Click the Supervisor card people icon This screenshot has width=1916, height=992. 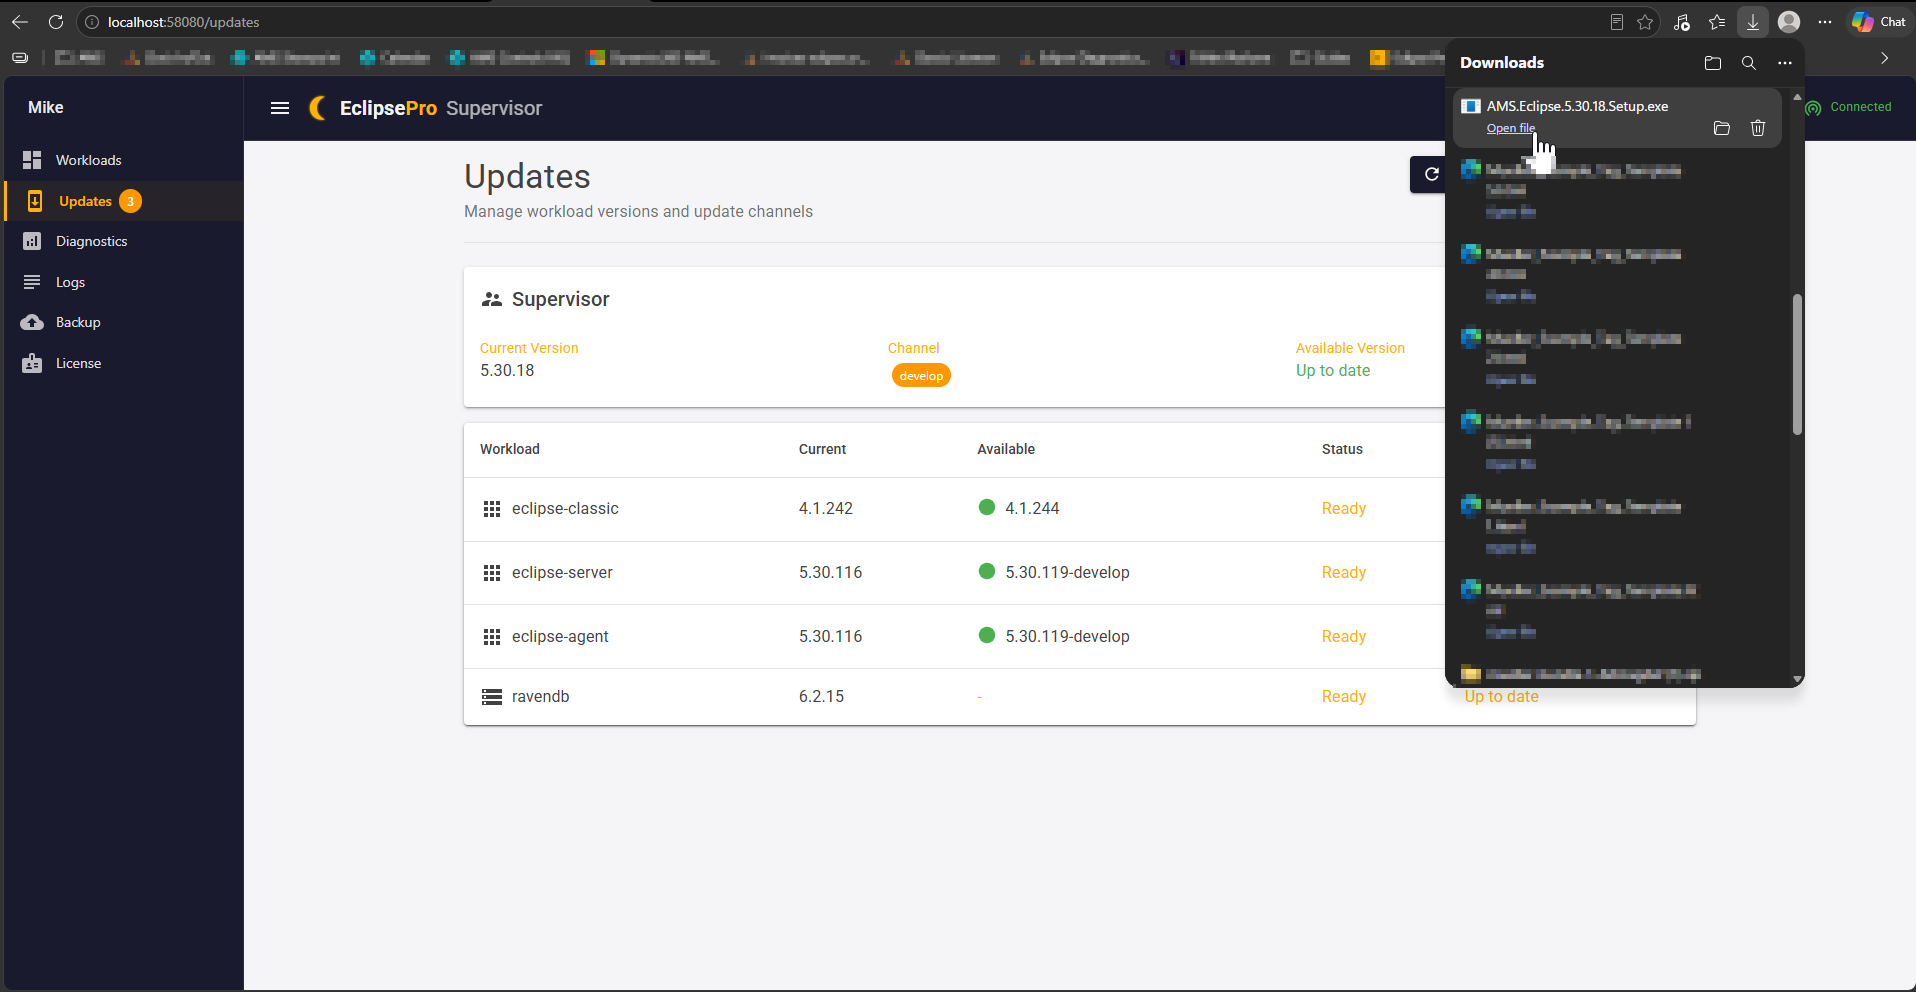pyautogui.click(x=492, y=299)
